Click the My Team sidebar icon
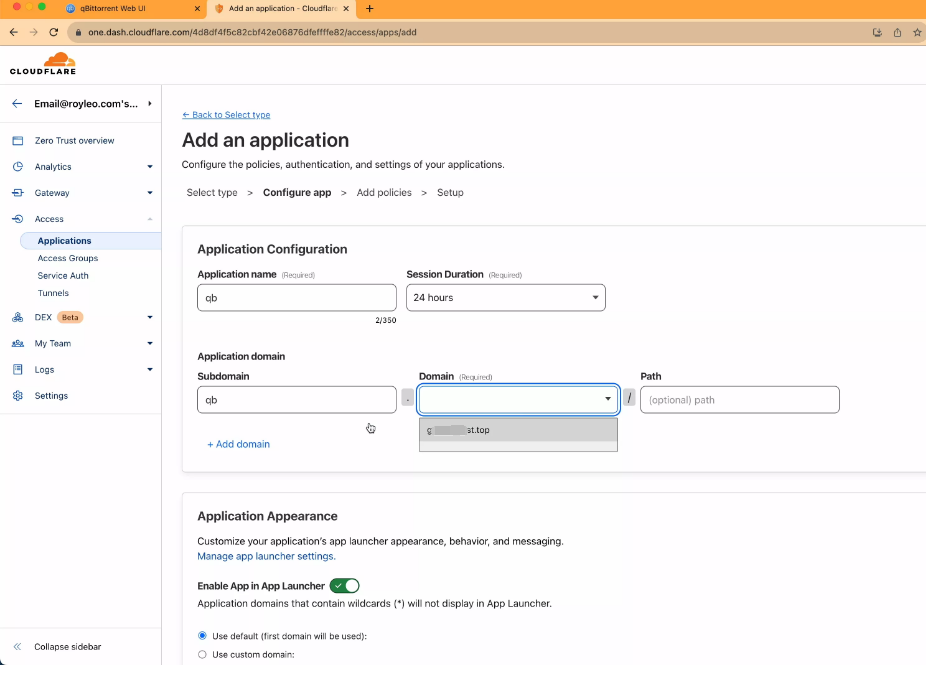The height and width of the screenshot is (681, 926). pos(17,344)
